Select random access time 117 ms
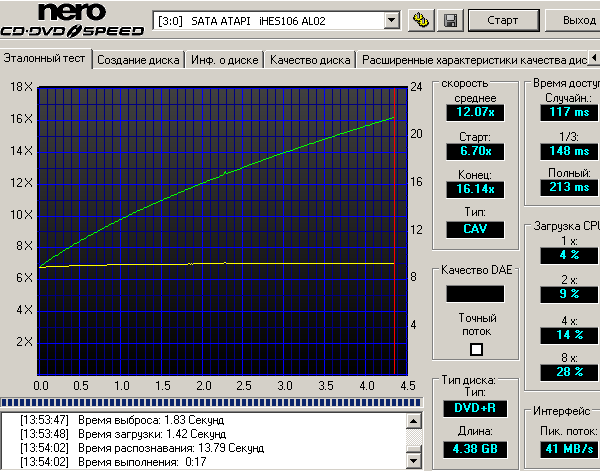This screenshot has width=600, height=471. click(569, 112)
